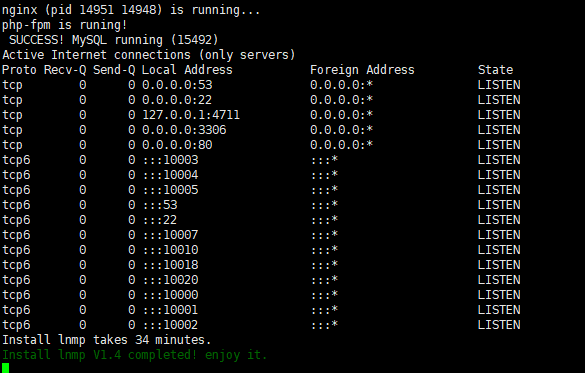Click local address 0.0.0.0:53
Screen dimensions: 585x373
(x=177, y=85)
